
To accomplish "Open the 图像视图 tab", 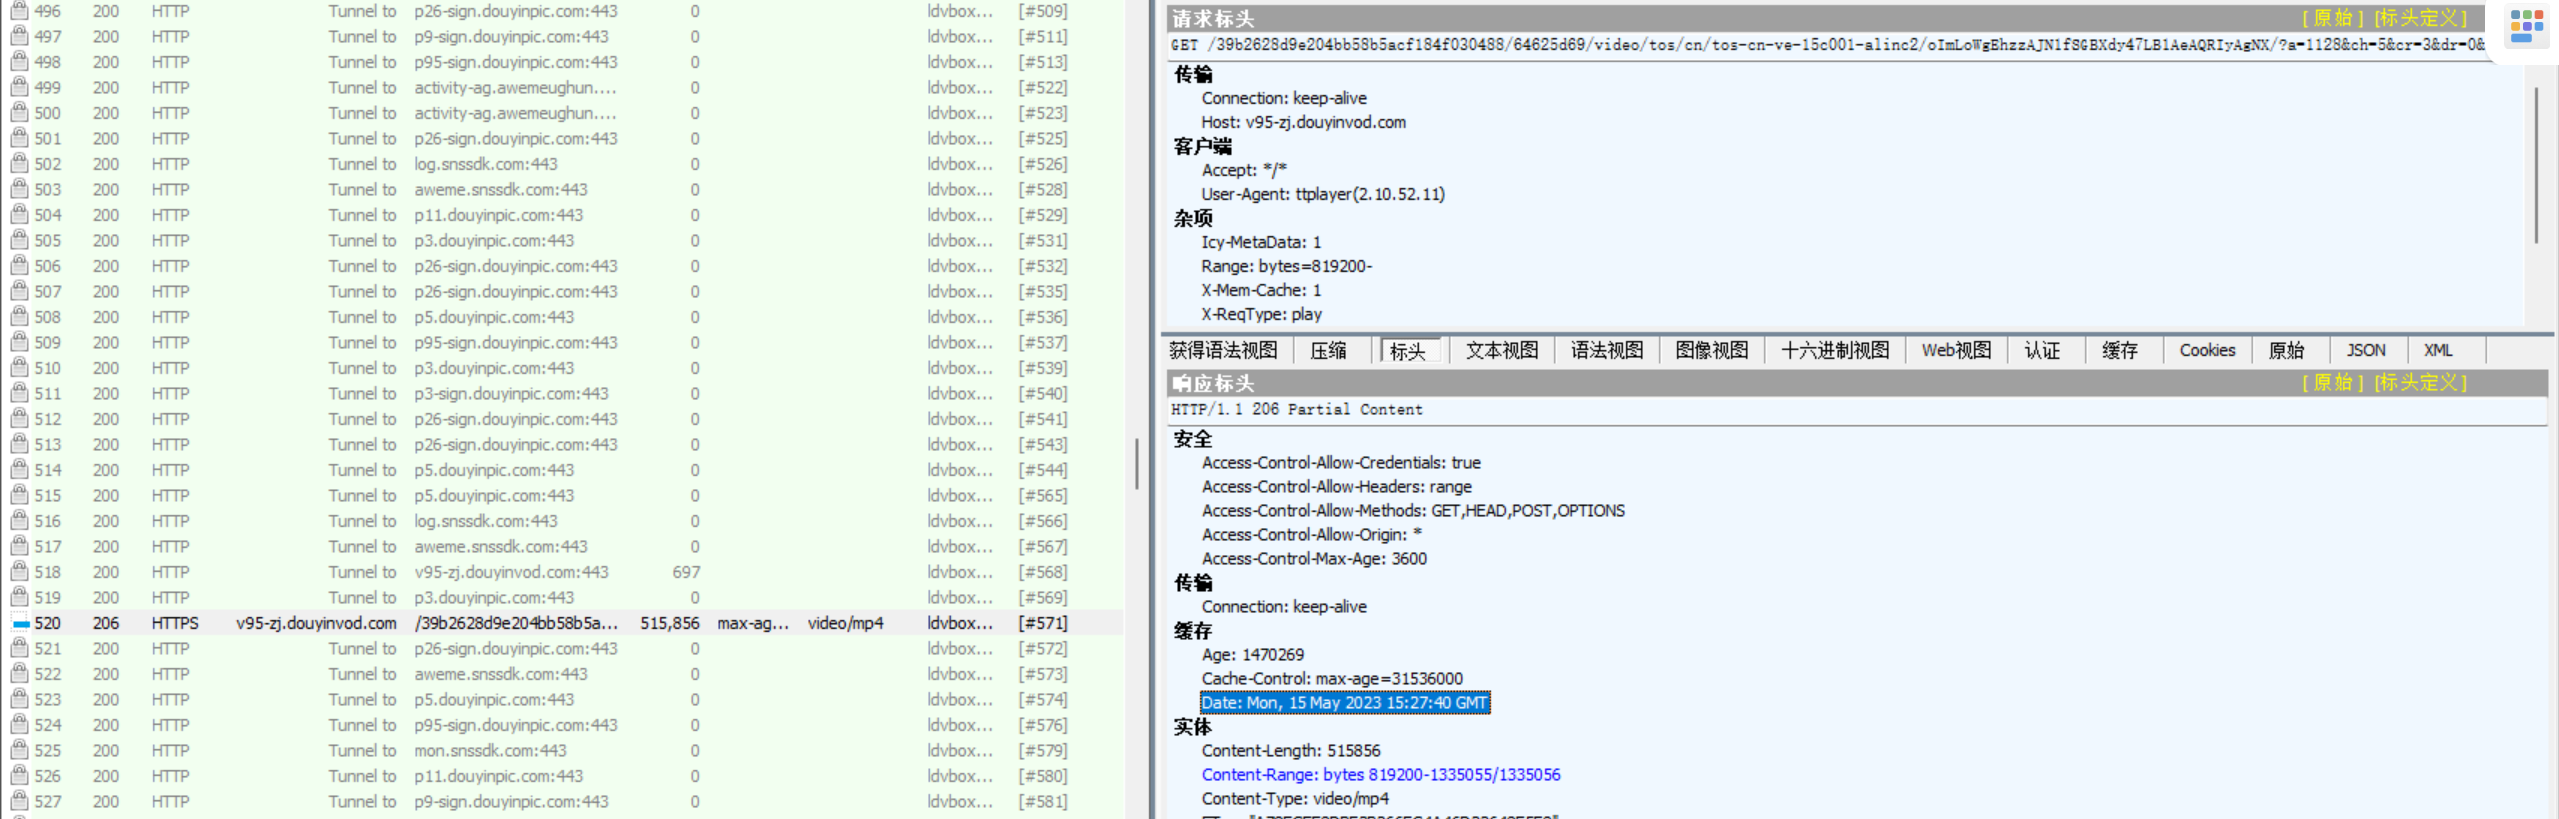I will pyautogui.click(x=1711, y=351).
